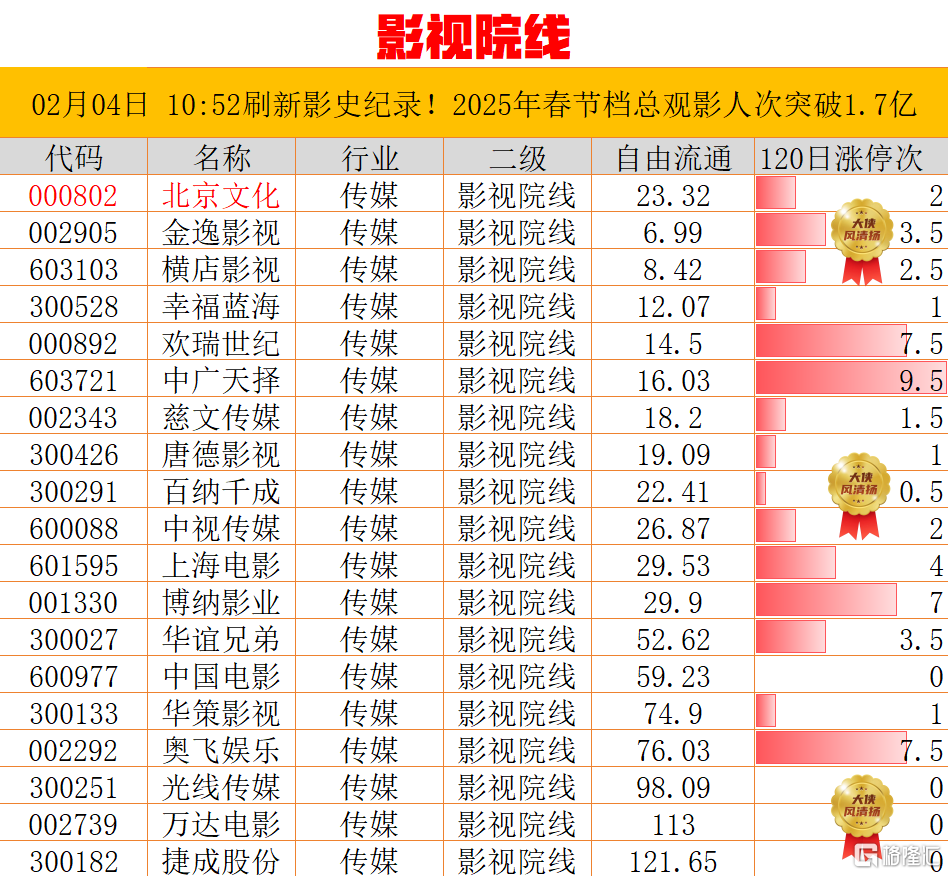The height and width of the screenshot is (876, 948).
Task: Click stock name 万达电影
Action: point(221,825)
